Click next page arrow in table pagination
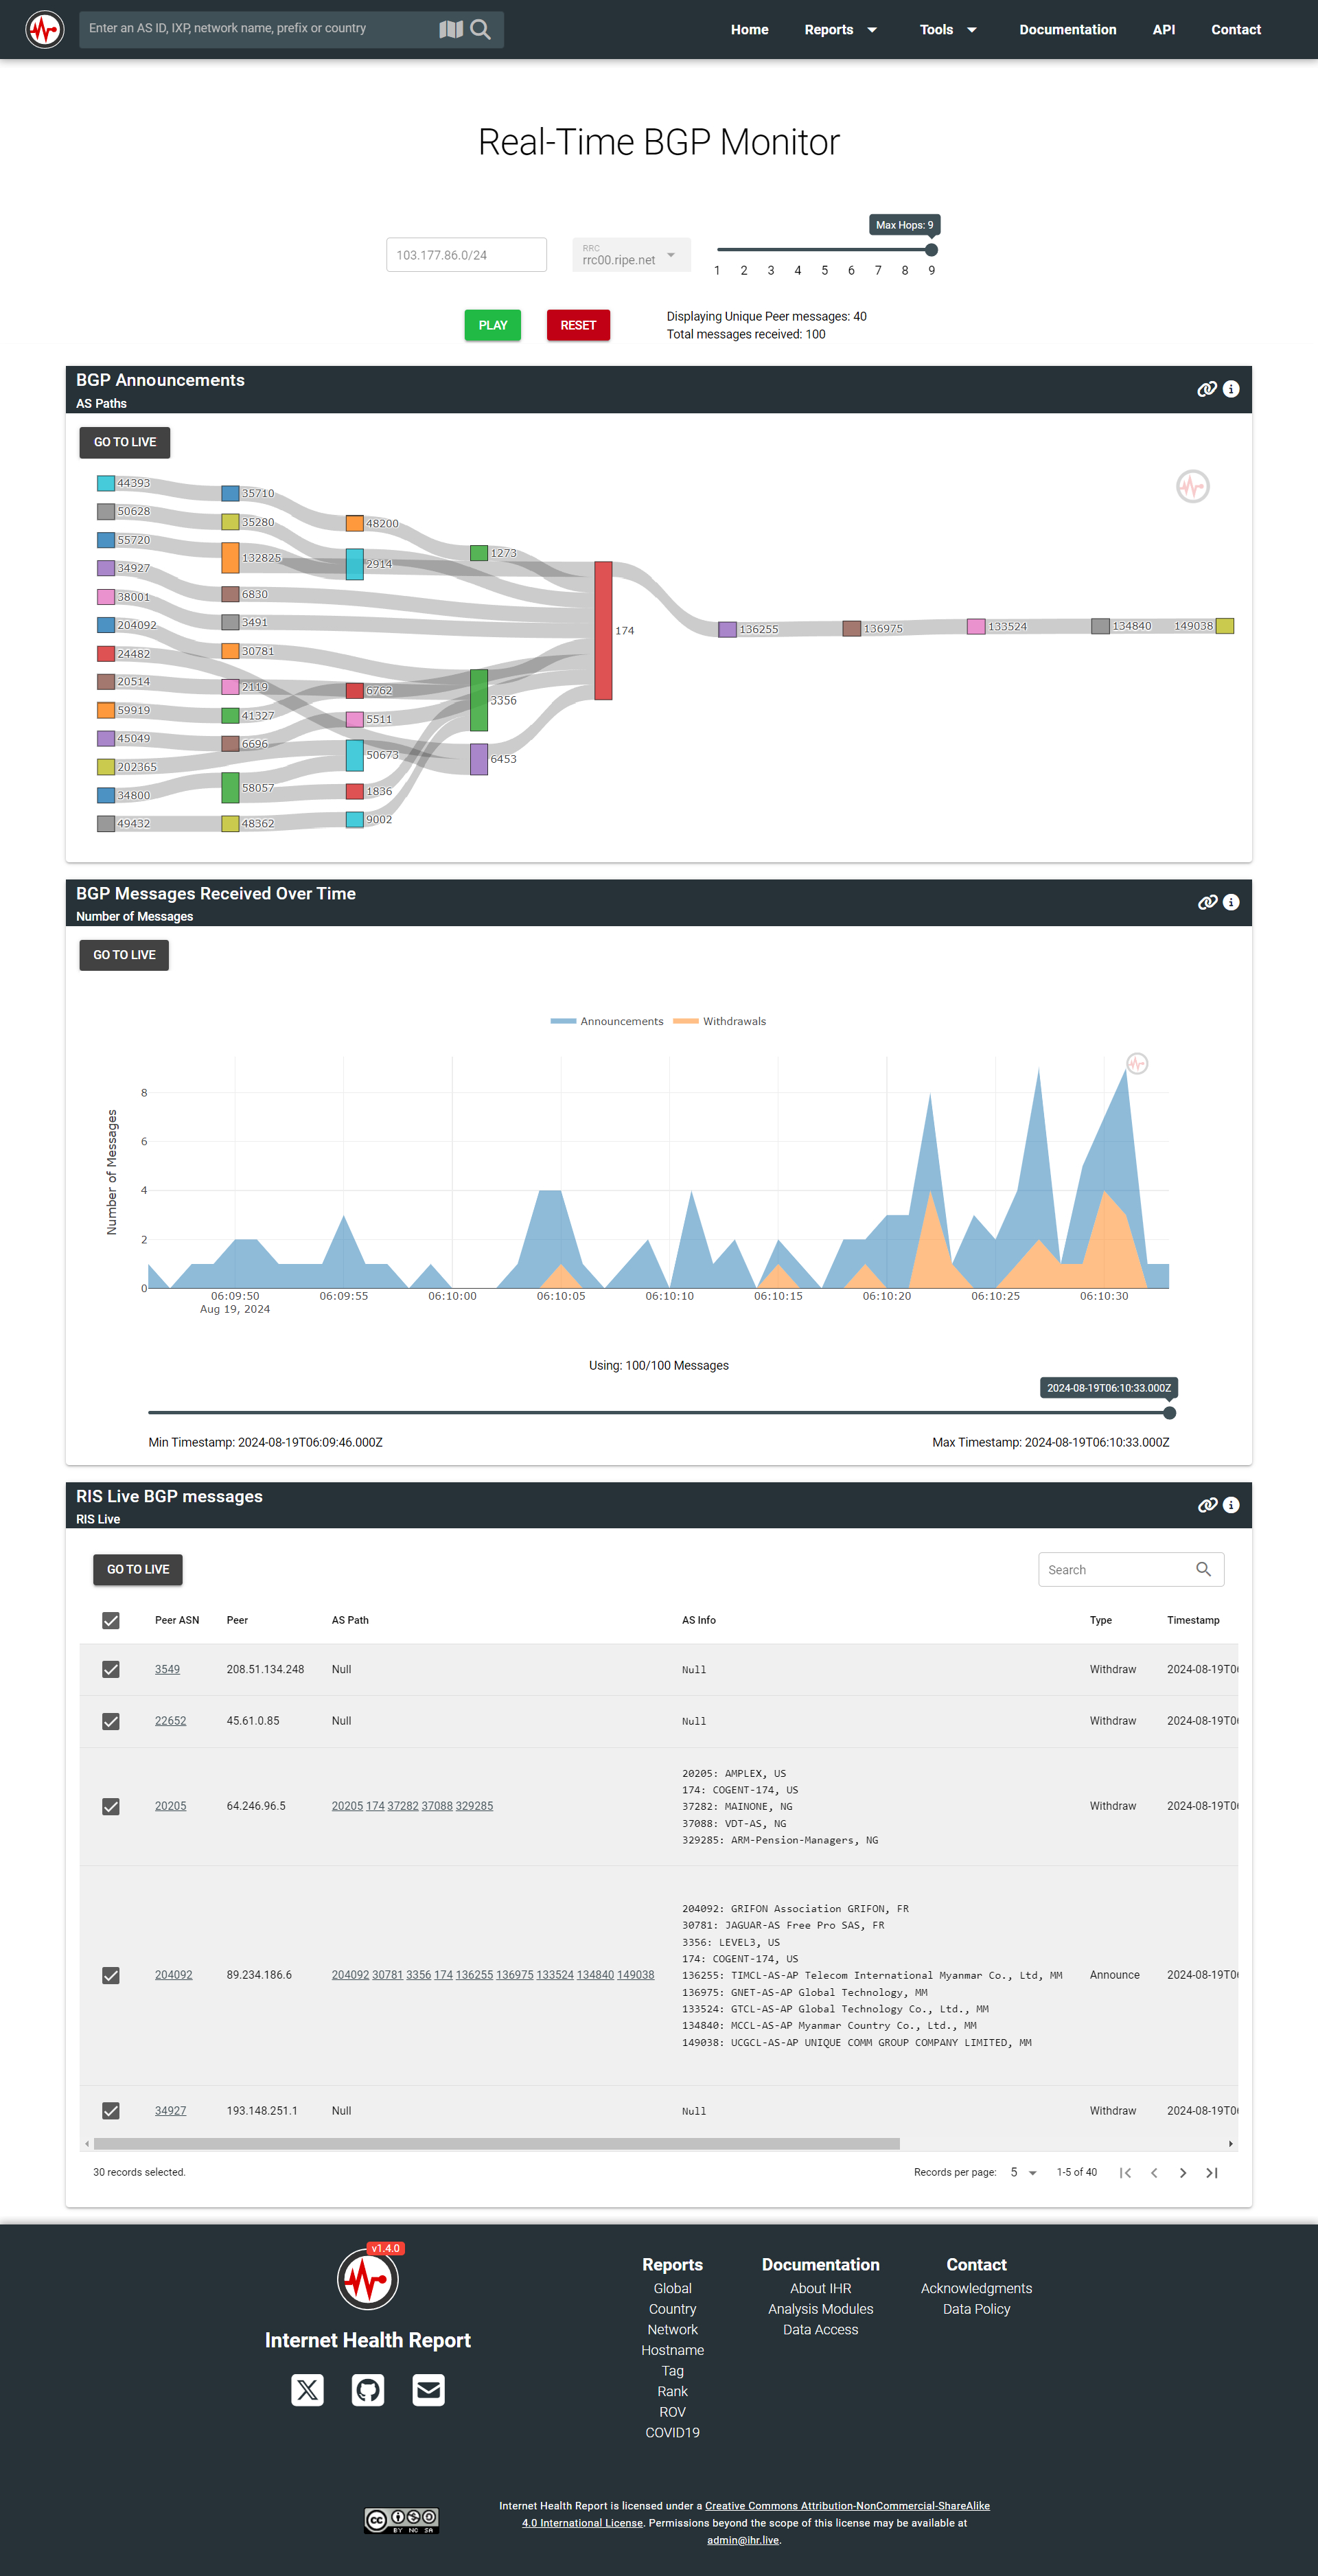 click(x=1183, y=2172)
